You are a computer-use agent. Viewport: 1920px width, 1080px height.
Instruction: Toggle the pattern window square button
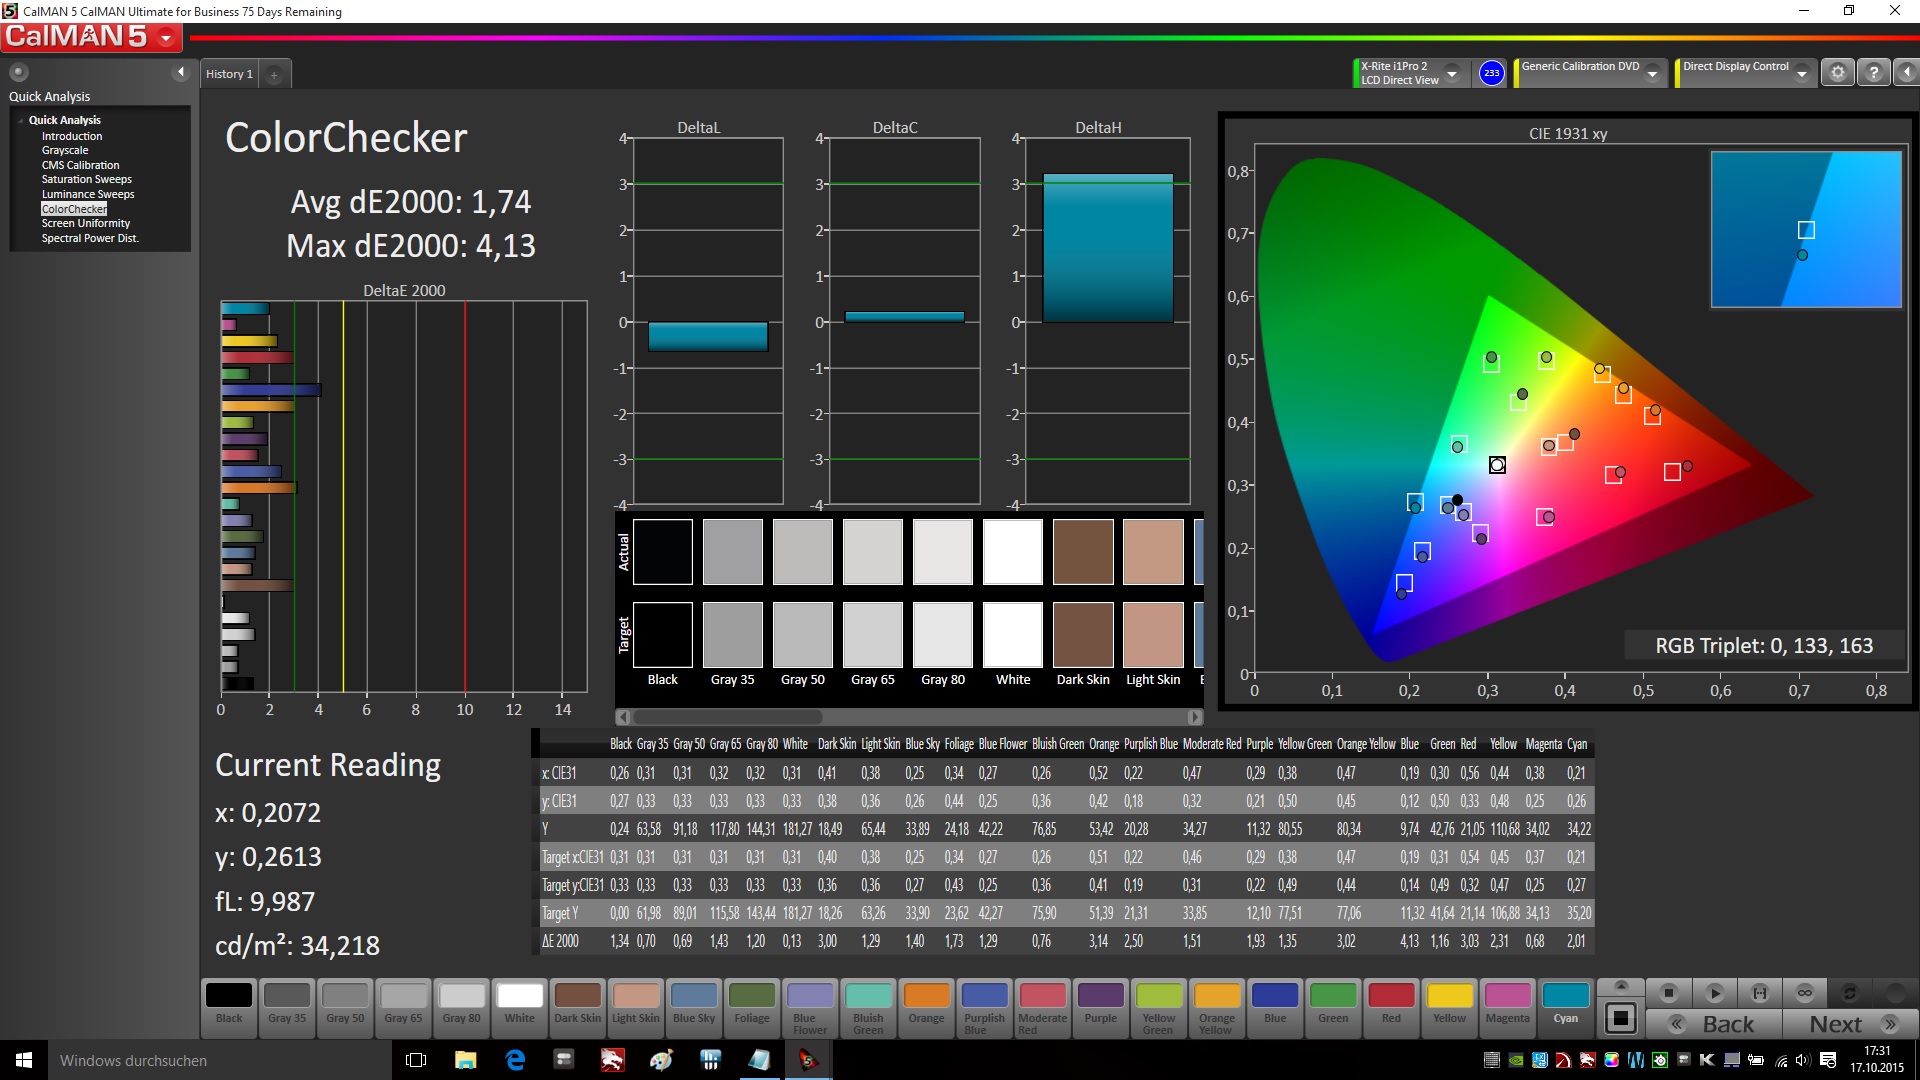(x=1621, y=1018)
